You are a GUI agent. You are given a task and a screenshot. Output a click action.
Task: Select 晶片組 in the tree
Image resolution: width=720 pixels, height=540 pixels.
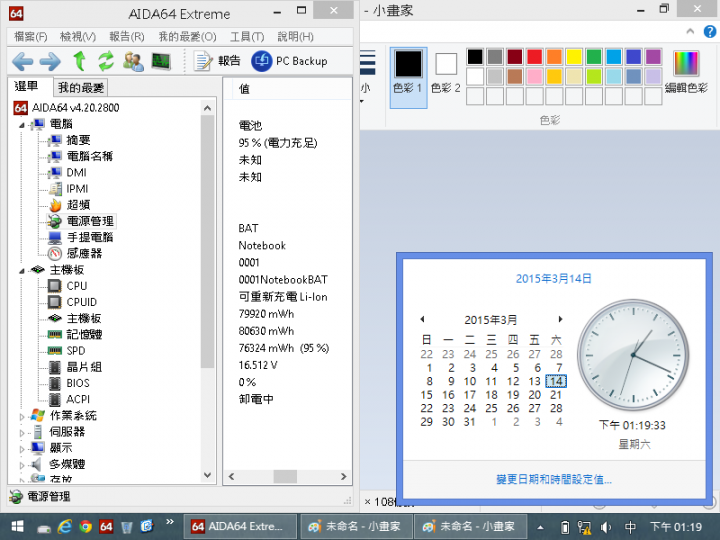(84, 367)
